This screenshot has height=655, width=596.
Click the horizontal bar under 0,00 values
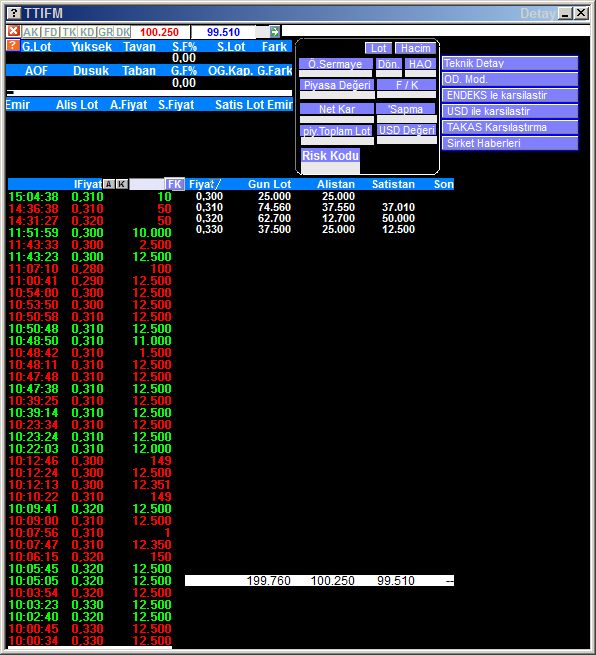point(149,93)
